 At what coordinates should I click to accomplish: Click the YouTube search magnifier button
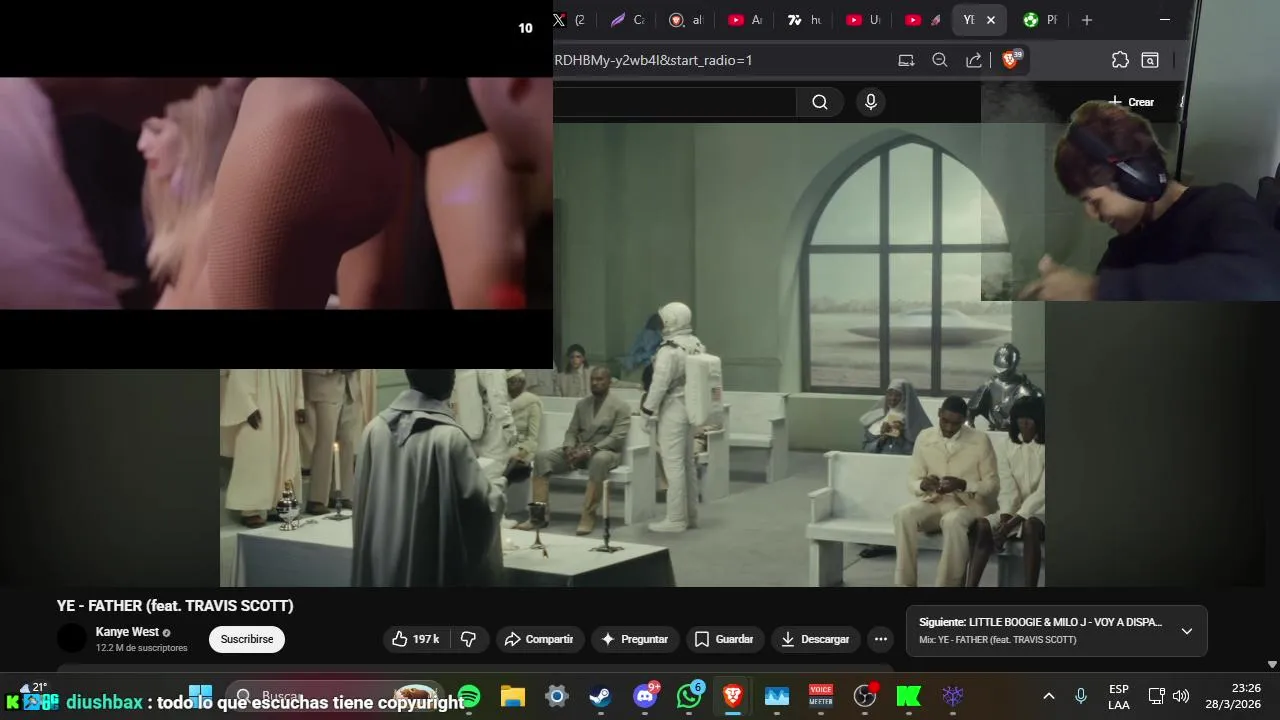click(x=820, y=102)
